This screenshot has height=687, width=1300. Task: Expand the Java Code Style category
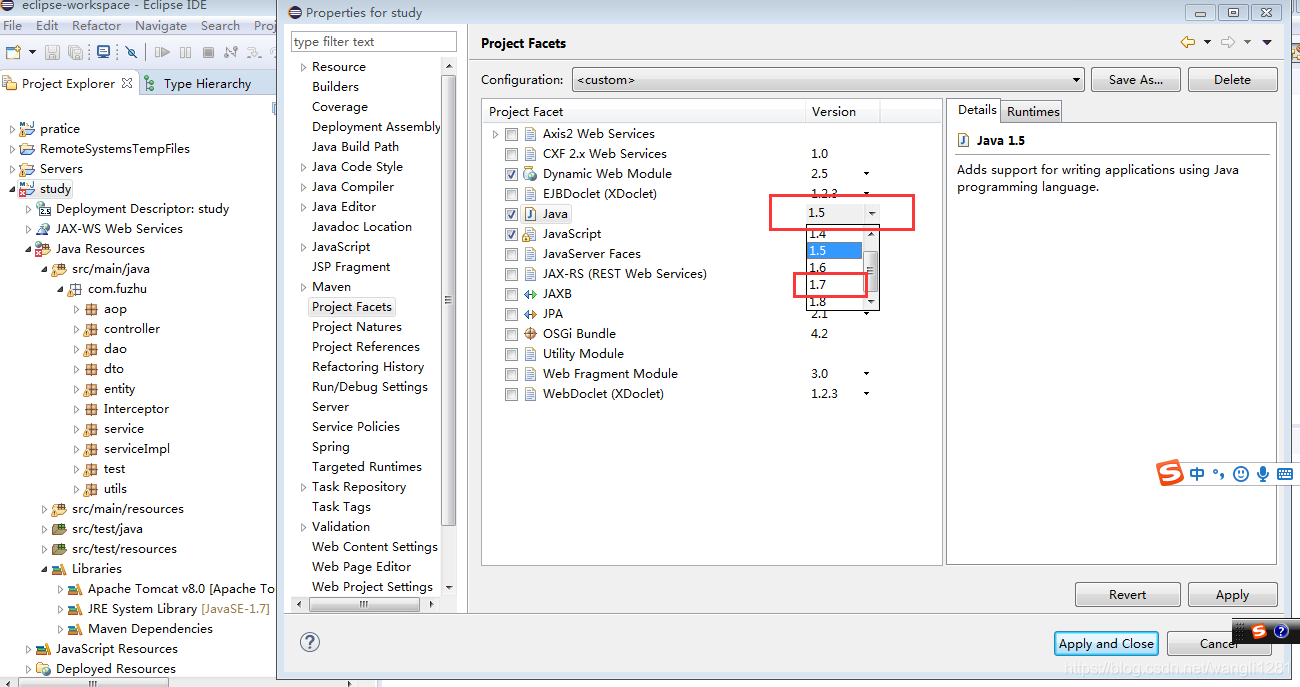tap(303, 167)
